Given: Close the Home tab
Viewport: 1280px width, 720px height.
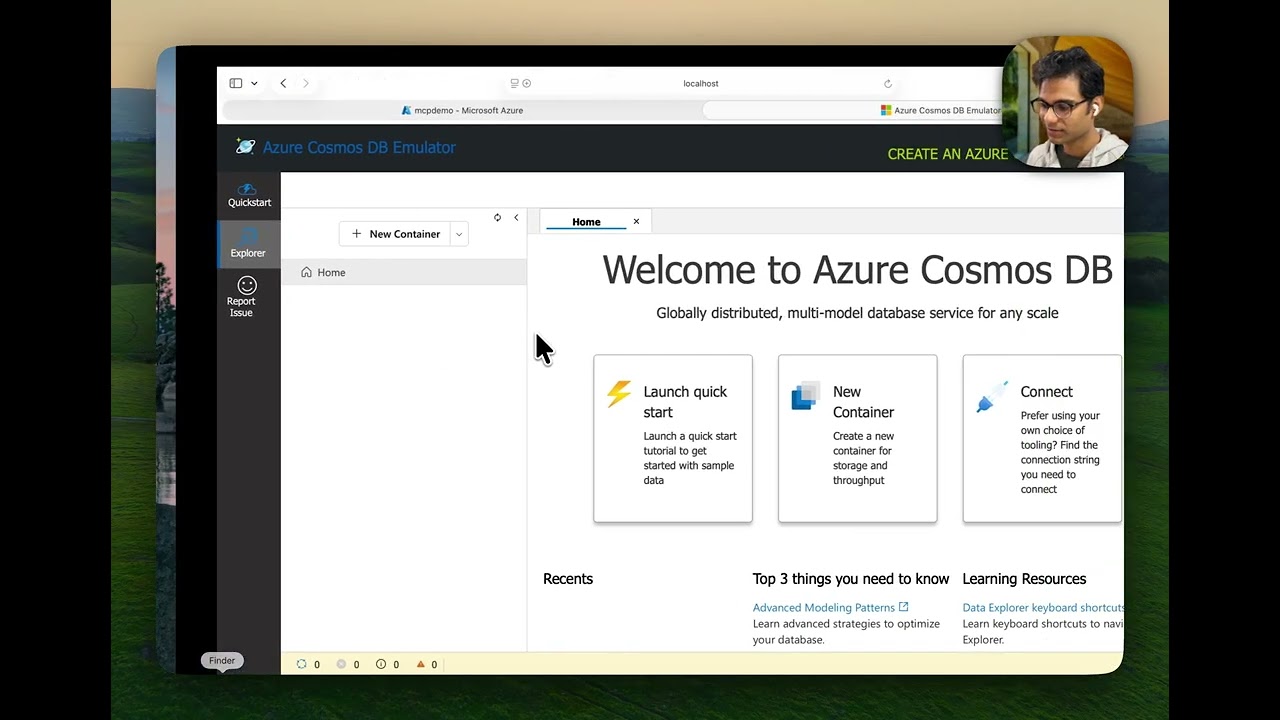Looking at the screenshot, I should click(x=636, y=222).
